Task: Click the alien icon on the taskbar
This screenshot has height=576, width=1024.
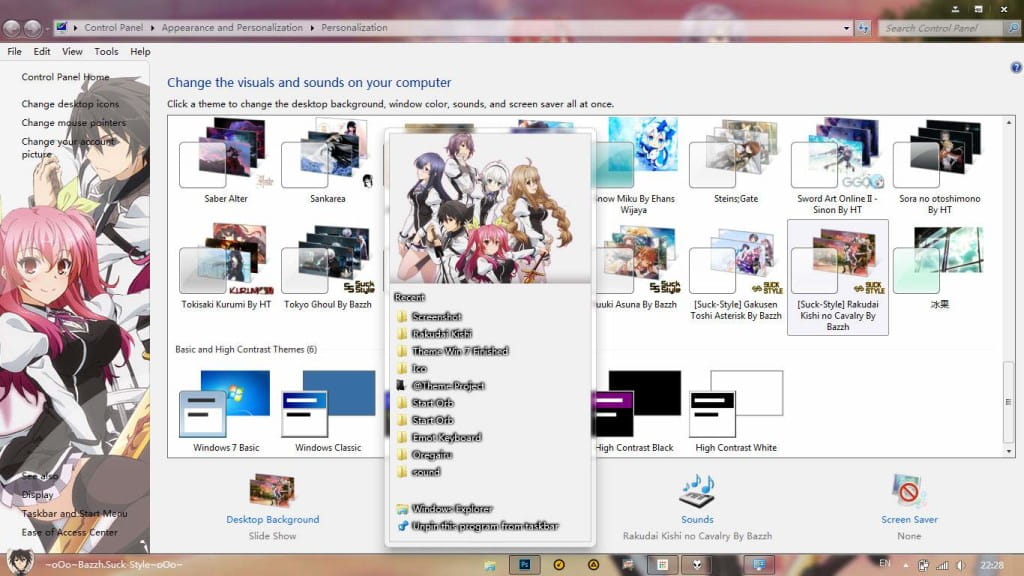Action: click(x=696, y=565)
